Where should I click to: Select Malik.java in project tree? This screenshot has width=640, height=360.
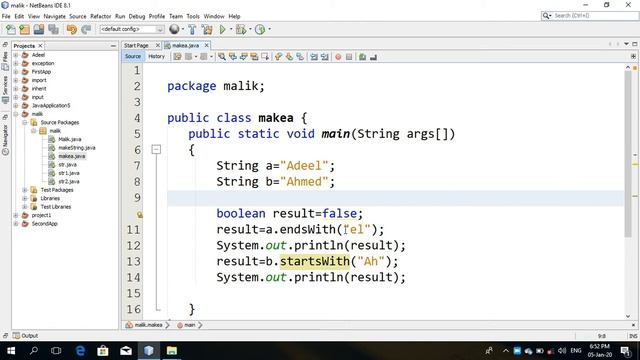(x=69, y=139)
